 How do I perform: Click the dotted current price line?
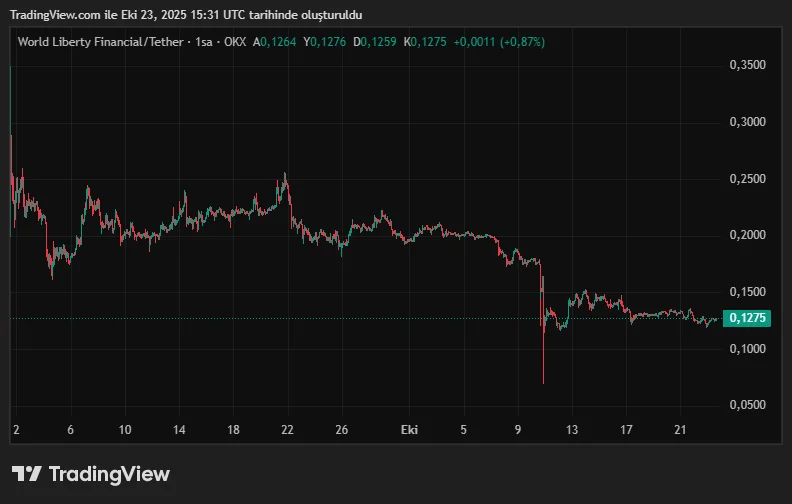(x=300, y=318)
